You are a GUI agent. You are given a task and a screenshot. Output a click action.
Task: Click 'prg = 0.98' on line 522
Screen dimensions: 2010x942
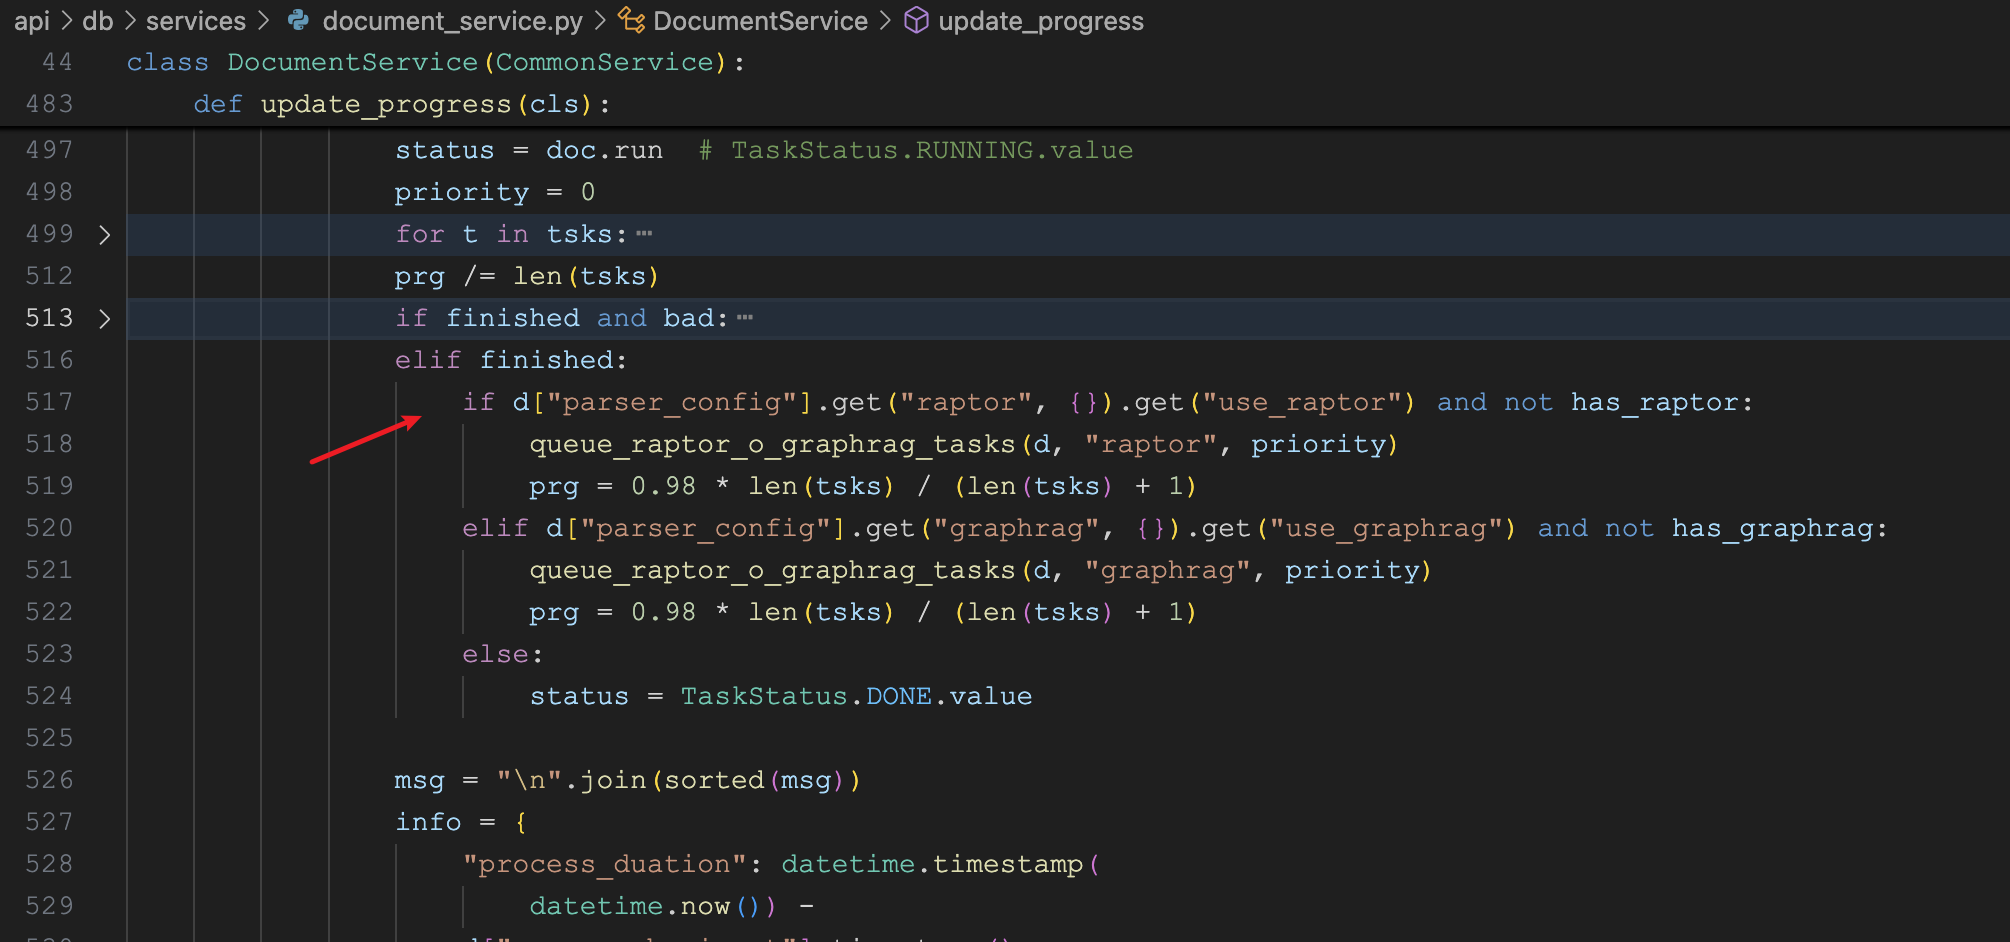tap(612, 612)
